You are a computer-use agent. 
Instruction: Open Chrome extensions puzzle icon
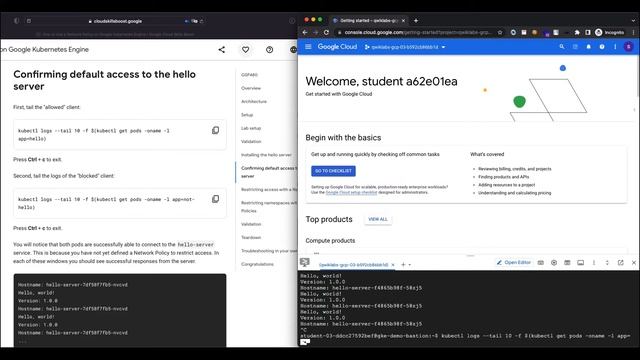coord(577,32)
